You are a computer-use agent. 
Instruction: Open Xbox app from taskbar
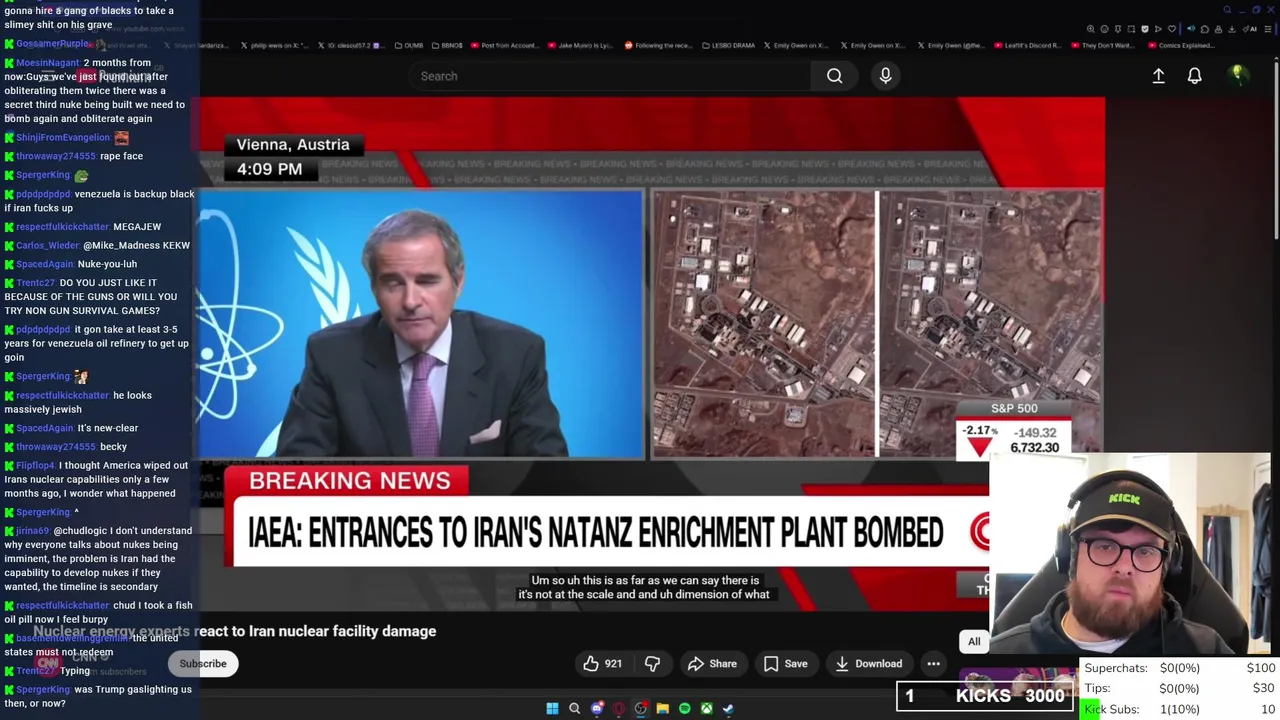pyautogui.click(x=706, y=709)
